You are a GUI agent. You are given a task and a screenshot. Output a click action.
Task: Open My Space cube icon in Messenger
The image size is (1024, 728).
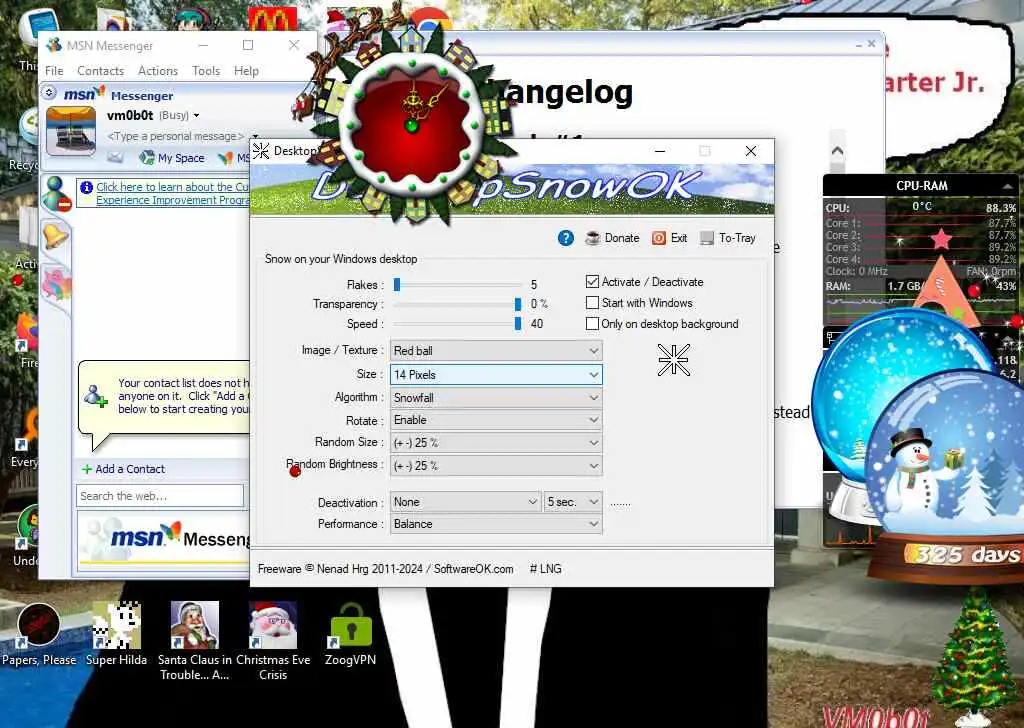click(x=147, y=157)
